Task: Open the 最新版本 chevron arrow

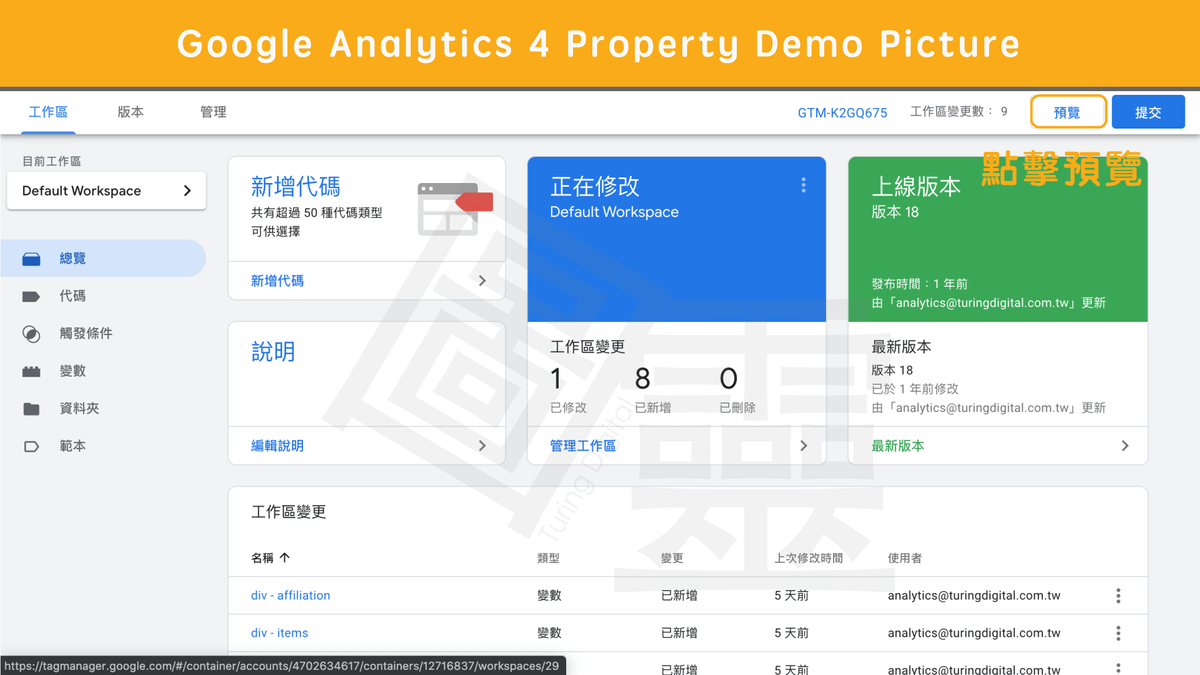Action: tap(1124, 446)
